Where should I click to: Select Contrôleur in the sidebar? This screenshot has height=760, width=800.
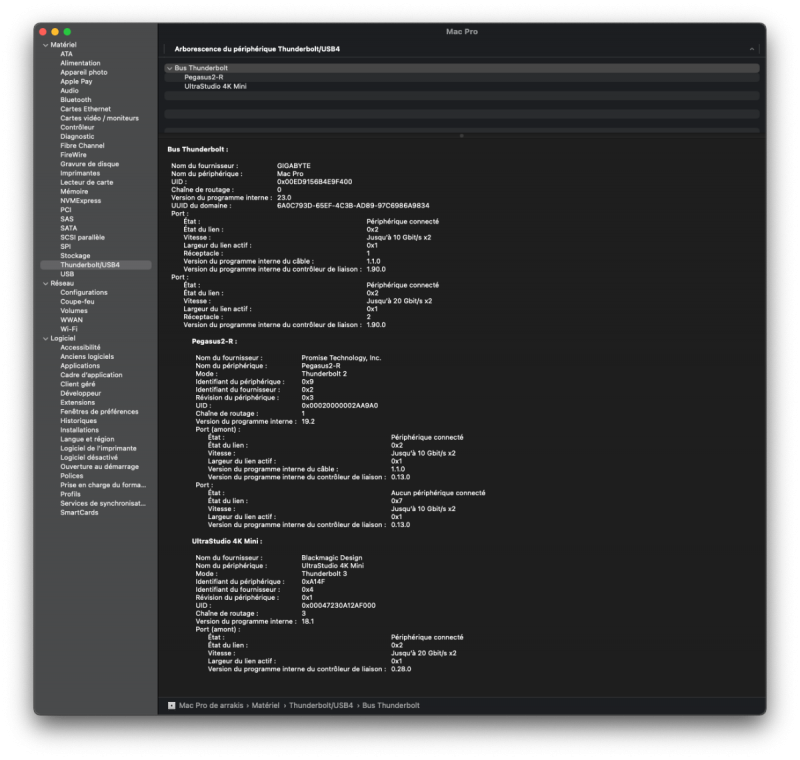click(77, 128)
